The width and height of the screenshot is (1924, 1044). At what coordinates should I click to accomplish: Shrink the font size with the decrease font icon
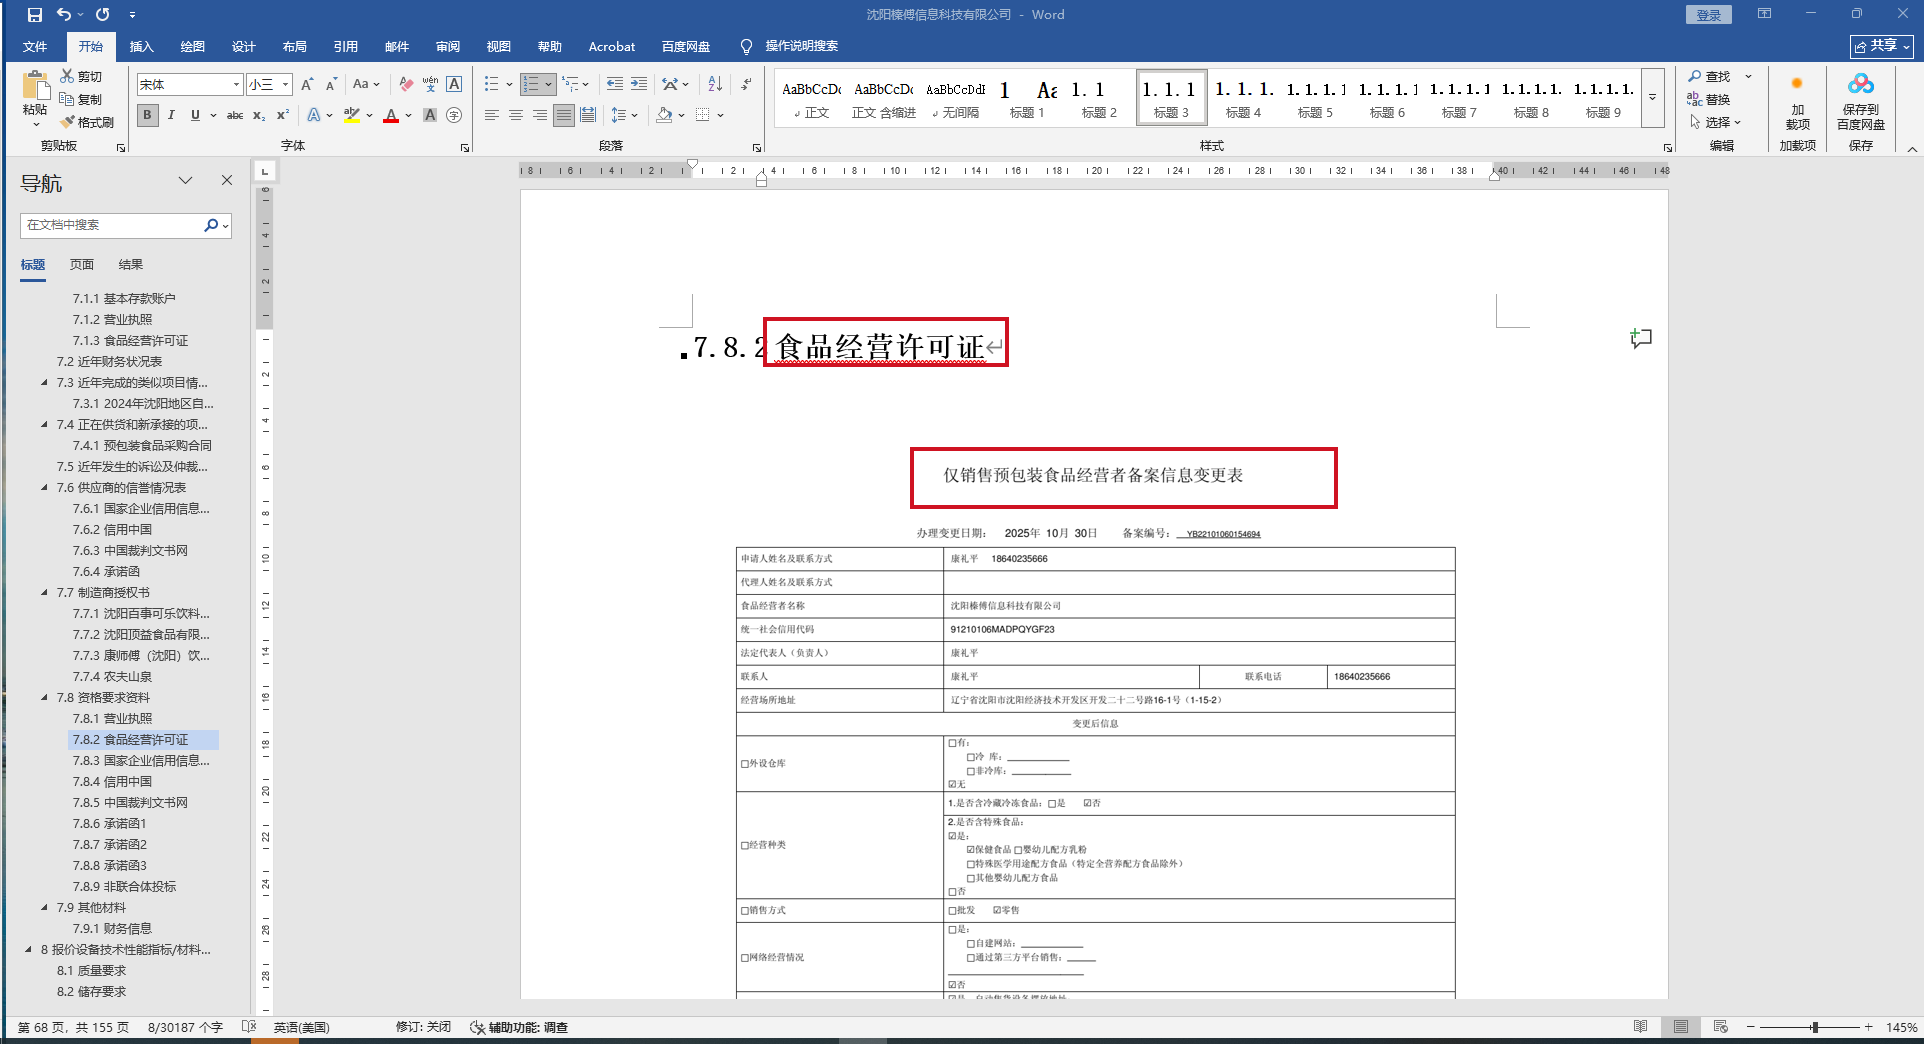331,85
